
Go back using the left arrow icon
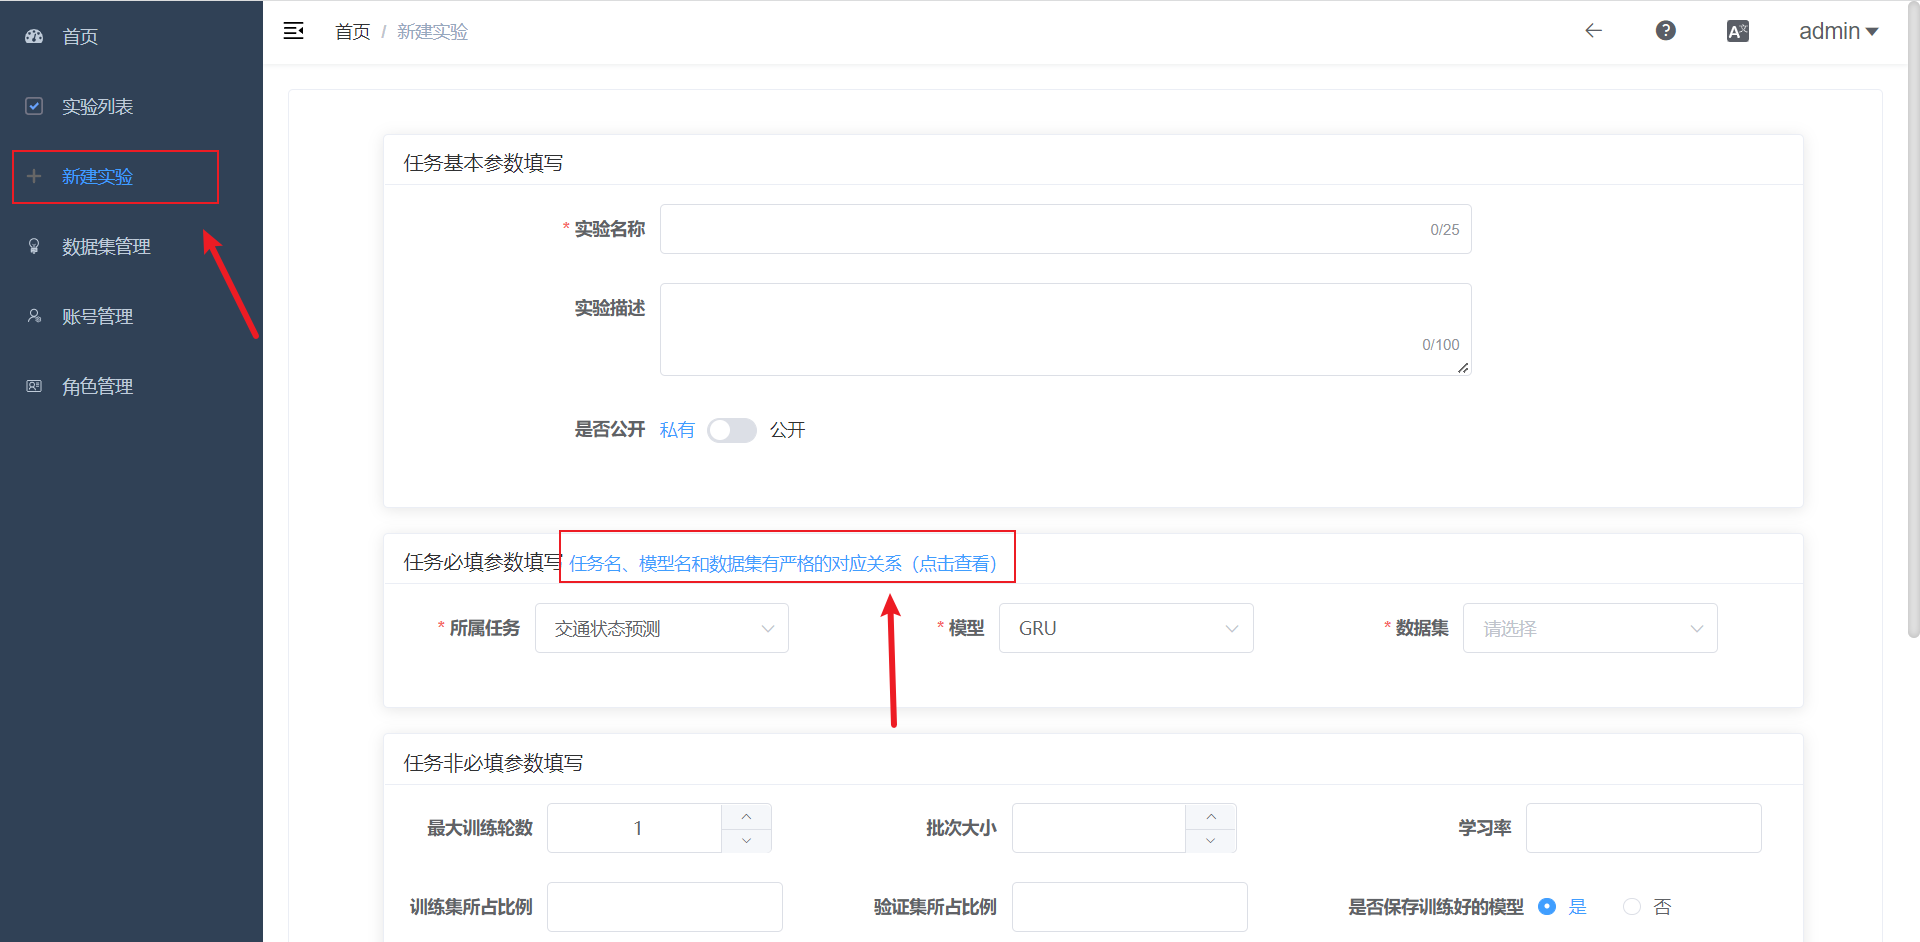pos(1594,31)
